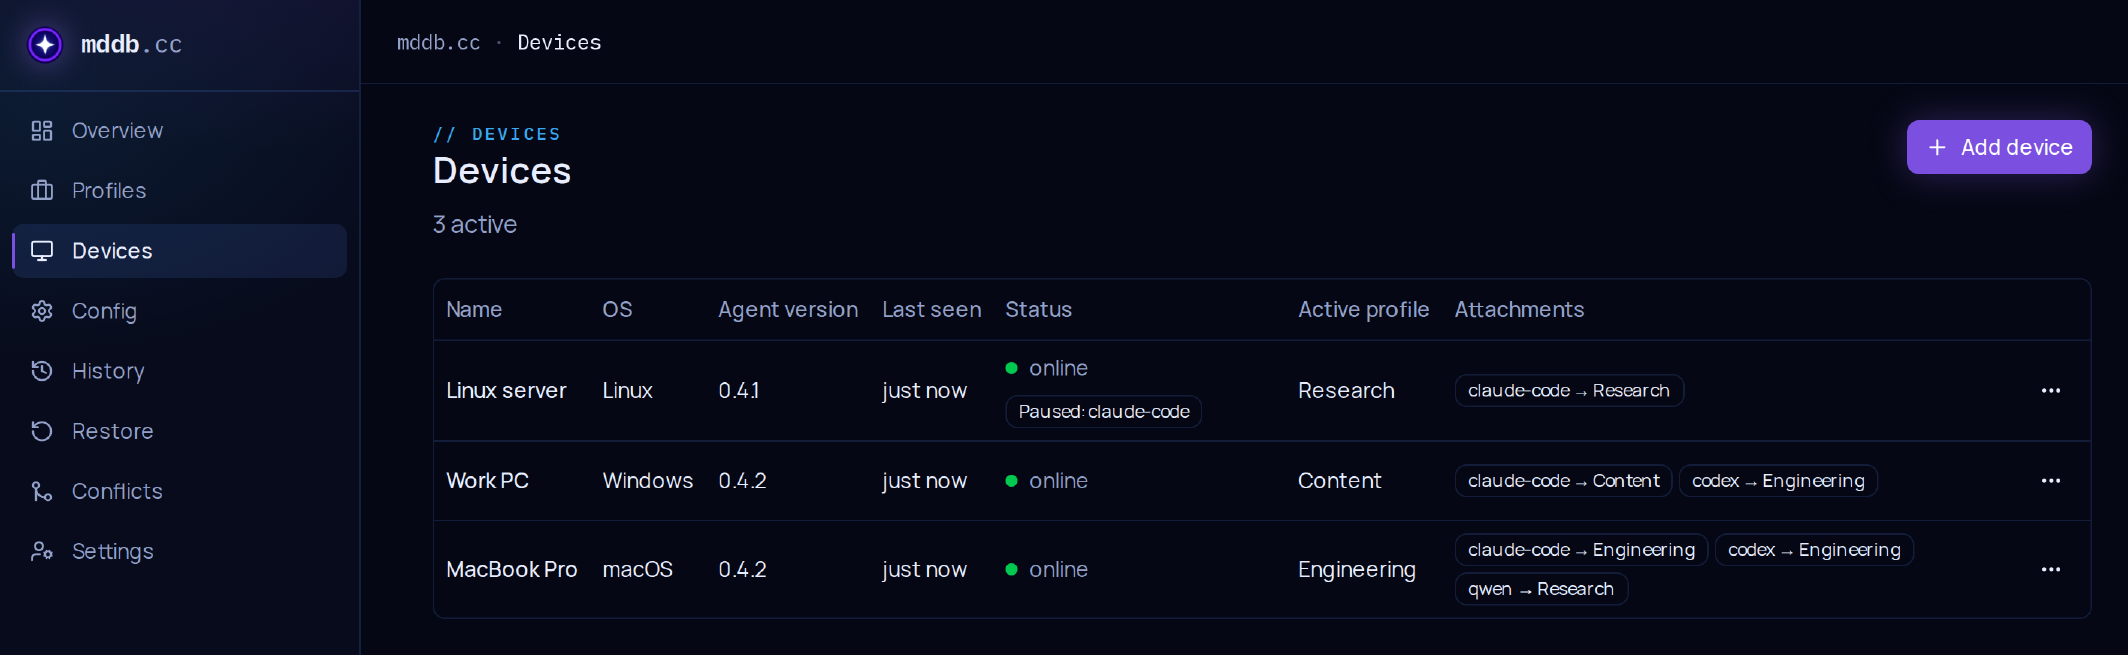Screen dimensions: 2128x655
Task: Select the Profiles briefcase icon
Action: [x=42, y=190]
